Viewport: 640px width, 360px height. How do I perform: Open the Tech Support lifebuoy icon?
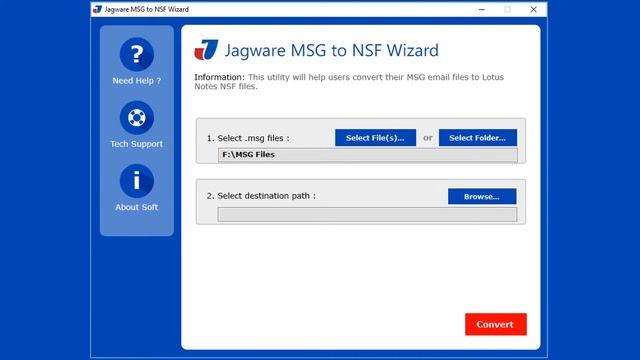[137, 118]
